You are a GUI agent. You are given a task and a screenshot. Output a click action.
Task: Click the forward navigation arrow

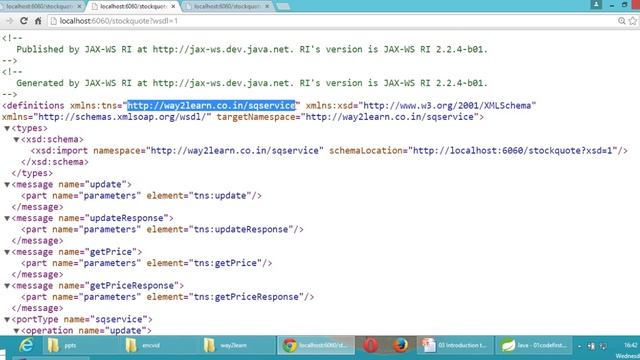click(x=9, y=21)
